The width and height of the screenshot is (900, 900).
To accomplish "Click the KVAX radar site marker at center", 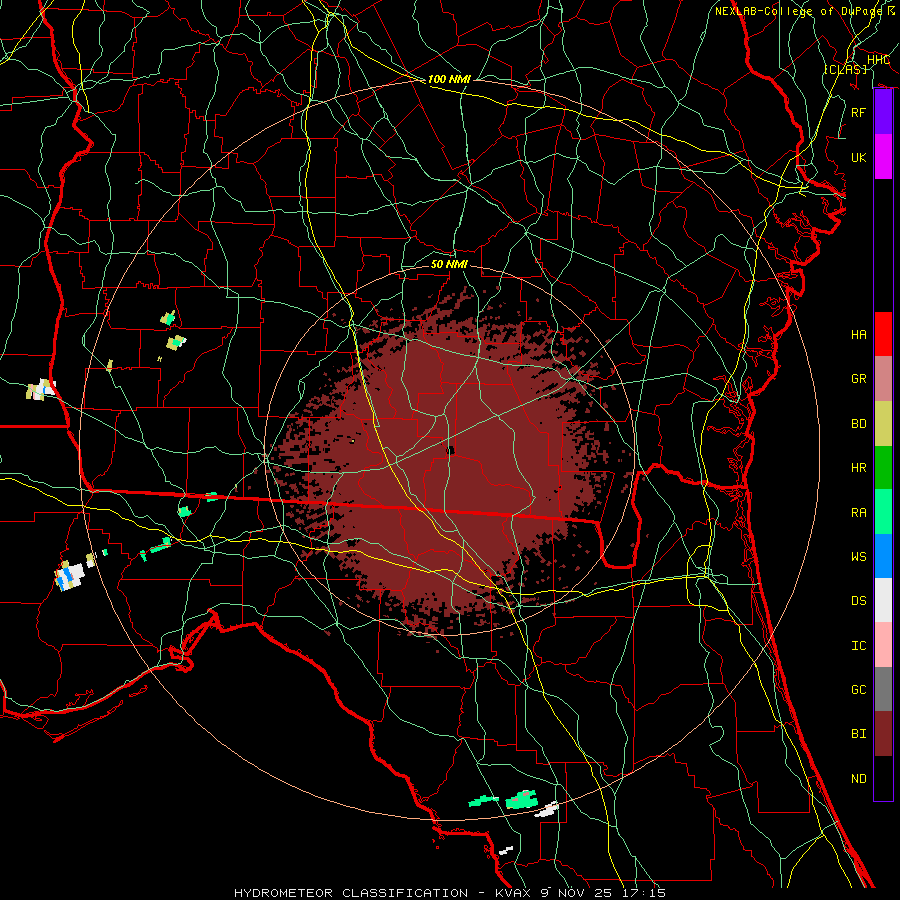I will 451,451.
